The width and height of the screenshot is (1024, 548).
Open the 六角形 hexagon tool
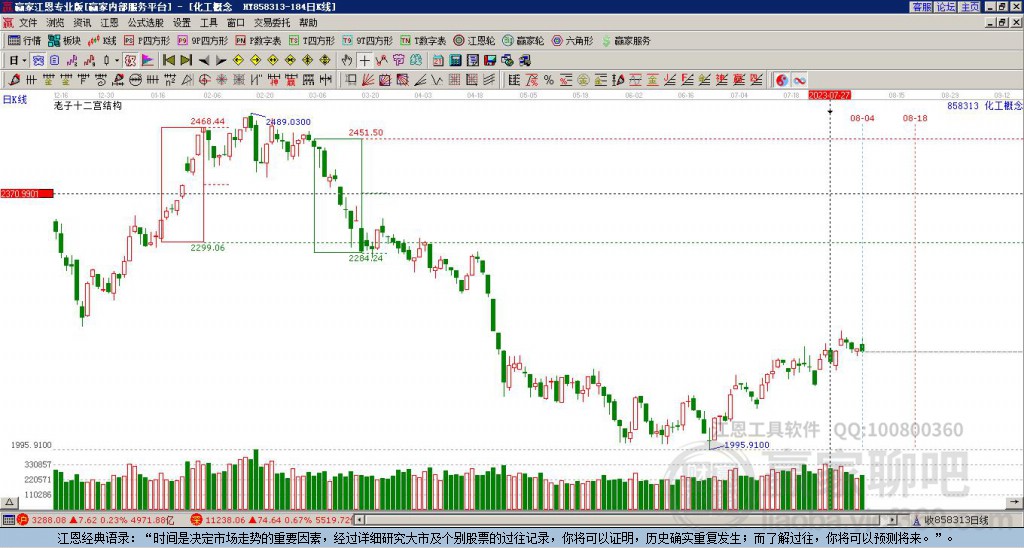pyautogui.click(x=573, y=40)
